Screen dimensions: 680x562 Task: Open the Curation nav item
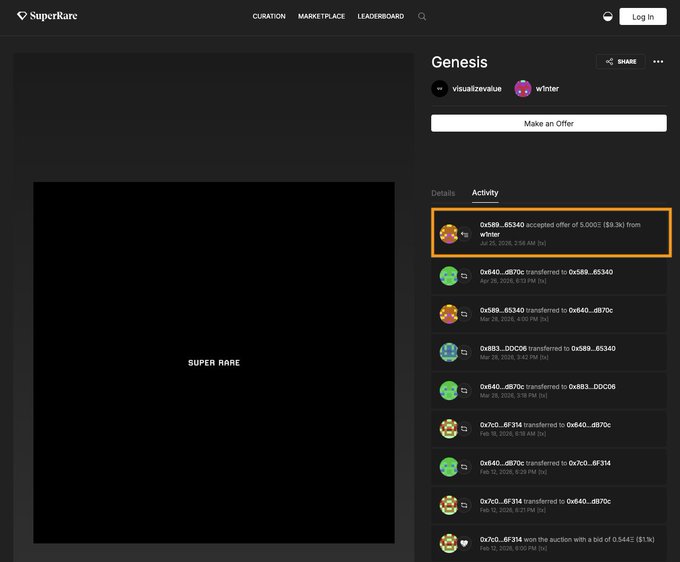269,16
